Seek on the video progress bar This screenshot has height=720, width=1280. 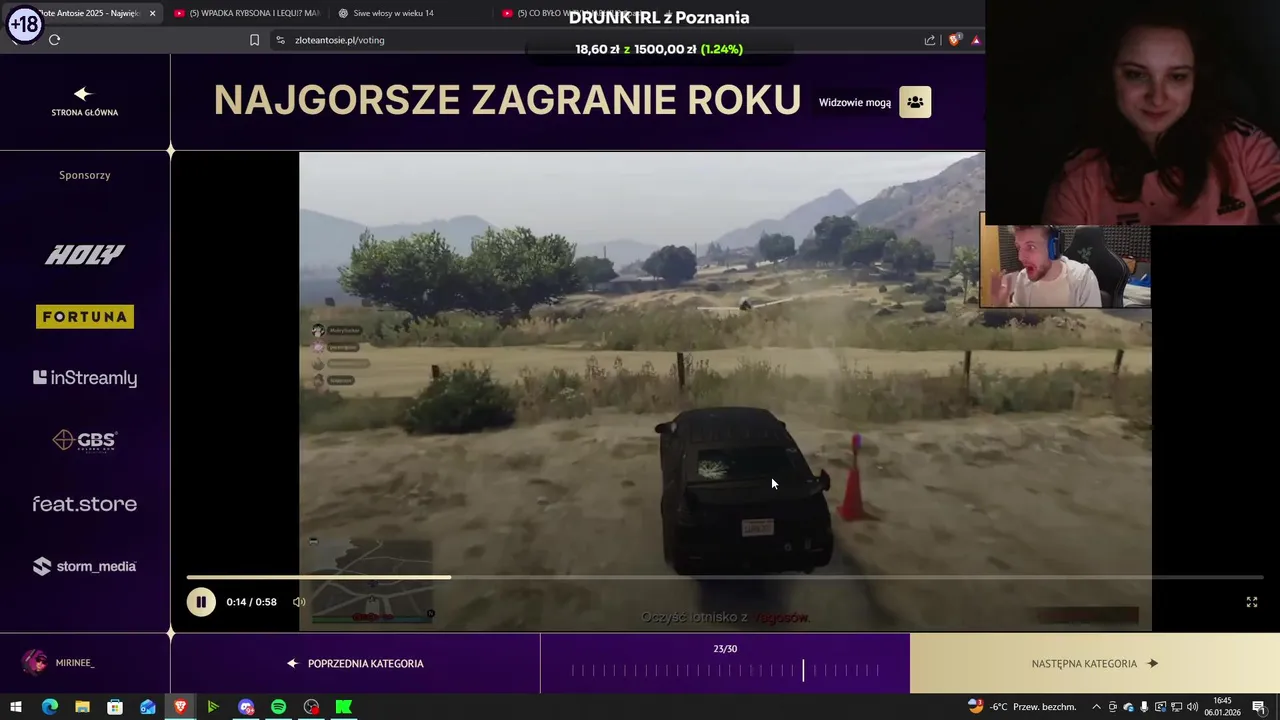725,577
